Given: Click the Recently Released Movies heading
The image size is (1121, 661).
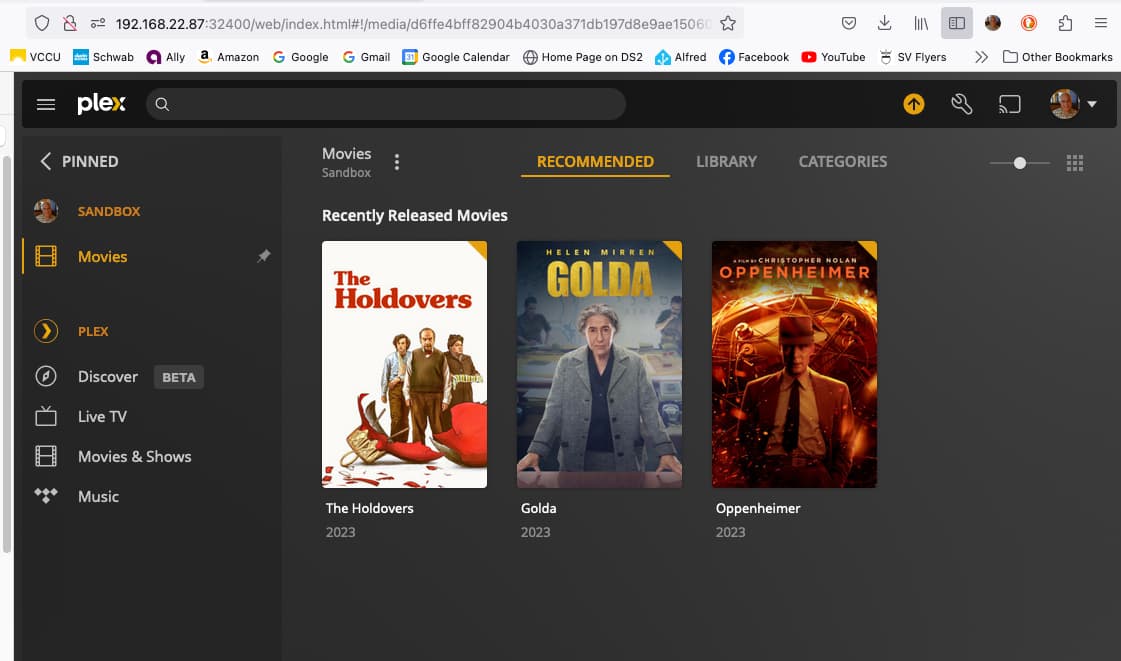Looking at the screenshot, I should click(x=415, y=215).
